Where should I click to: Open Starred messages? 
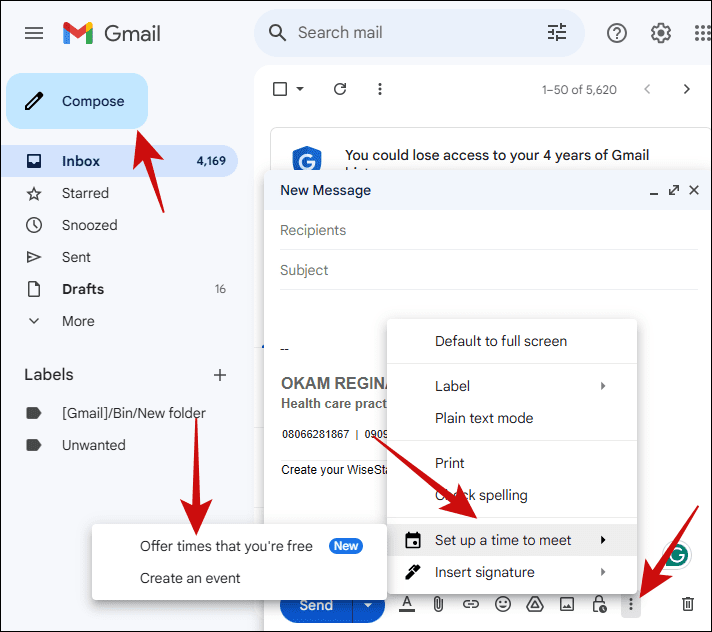click(x=120, y=193)
